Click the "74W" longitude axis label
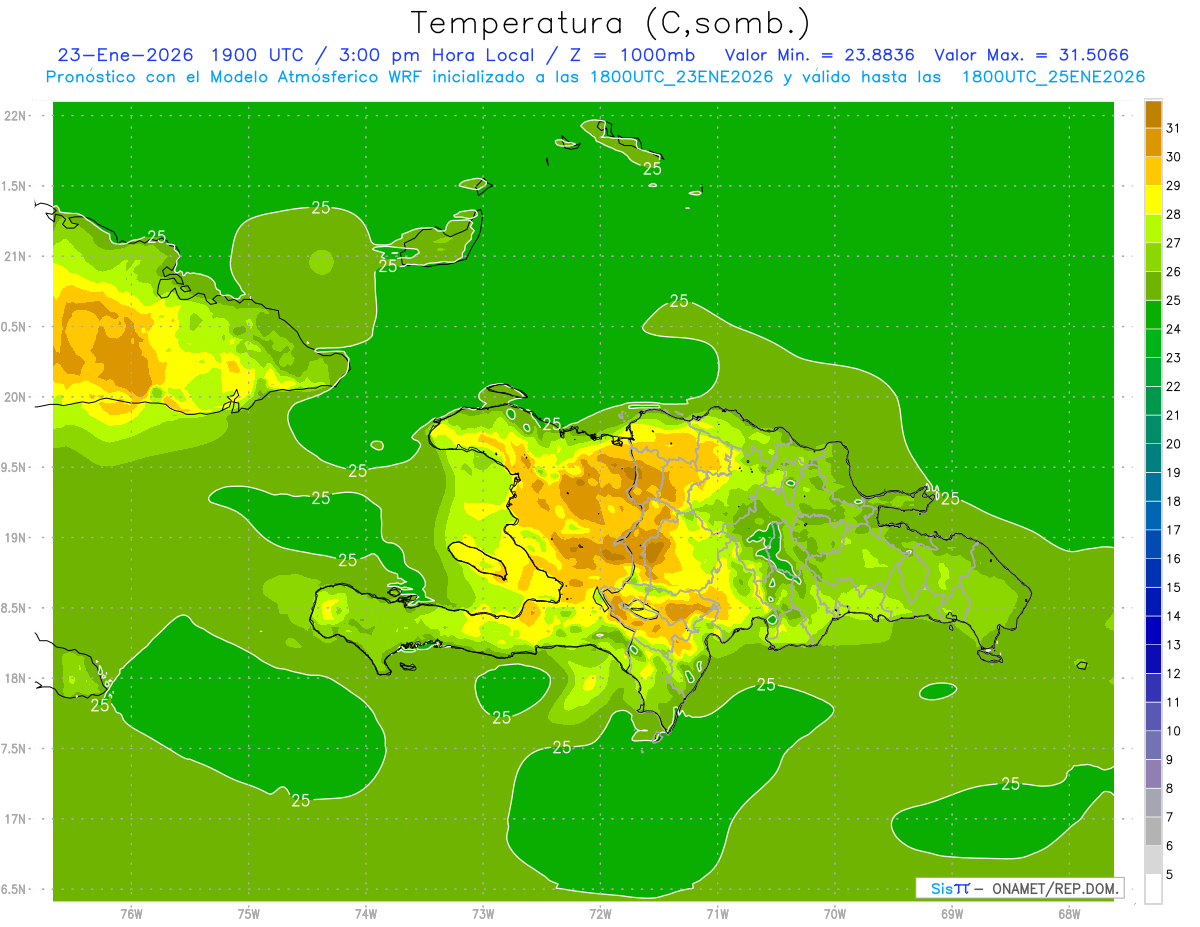Screen dimensions: 1200x927 point(366,913)
